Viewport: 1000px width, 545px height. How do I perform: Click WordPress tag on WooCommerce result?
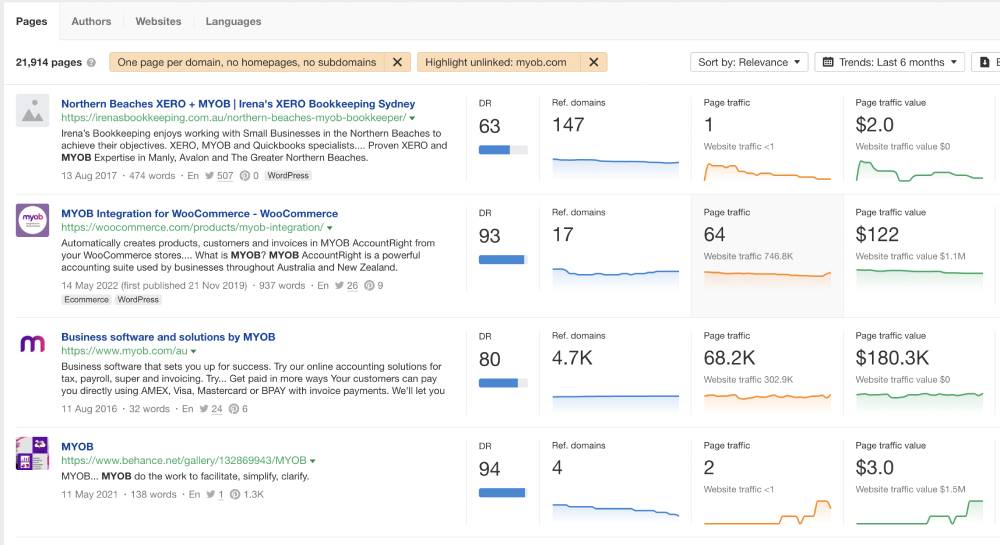pyautogui.click(x=138, y=300)
